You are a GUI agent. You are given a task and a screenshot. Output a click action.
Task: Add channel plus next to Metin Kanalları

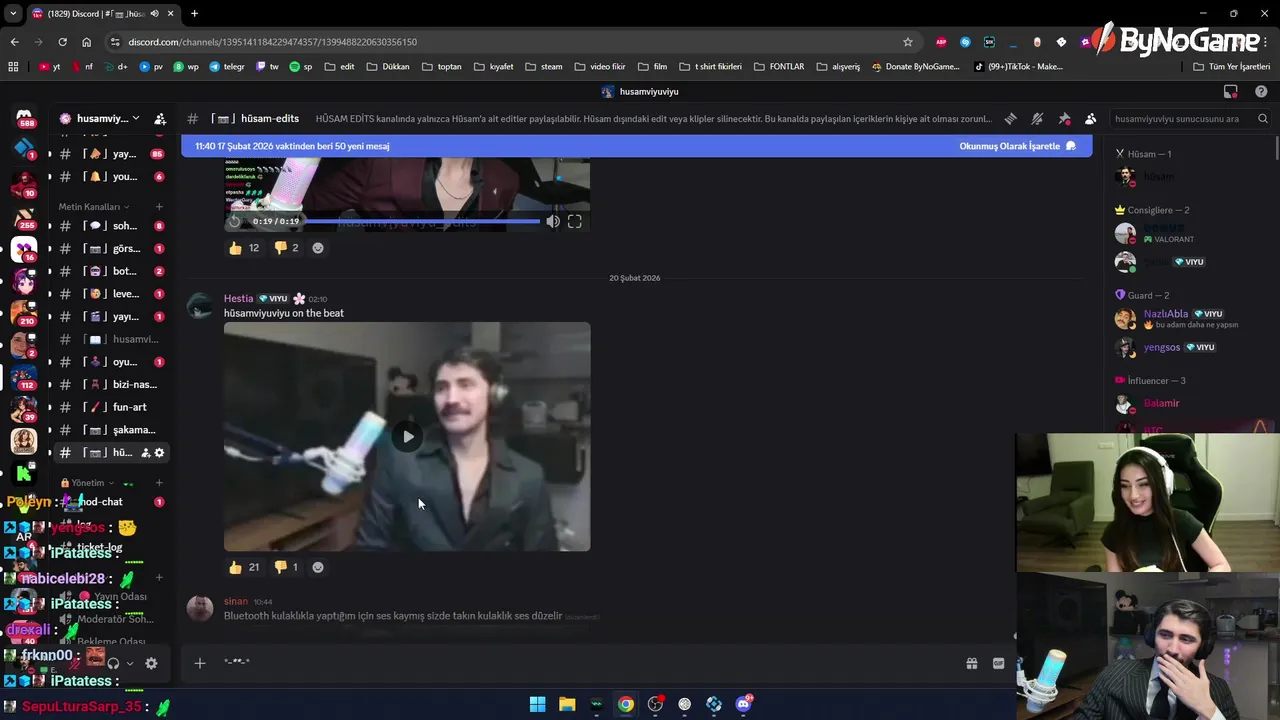point(159,207)
